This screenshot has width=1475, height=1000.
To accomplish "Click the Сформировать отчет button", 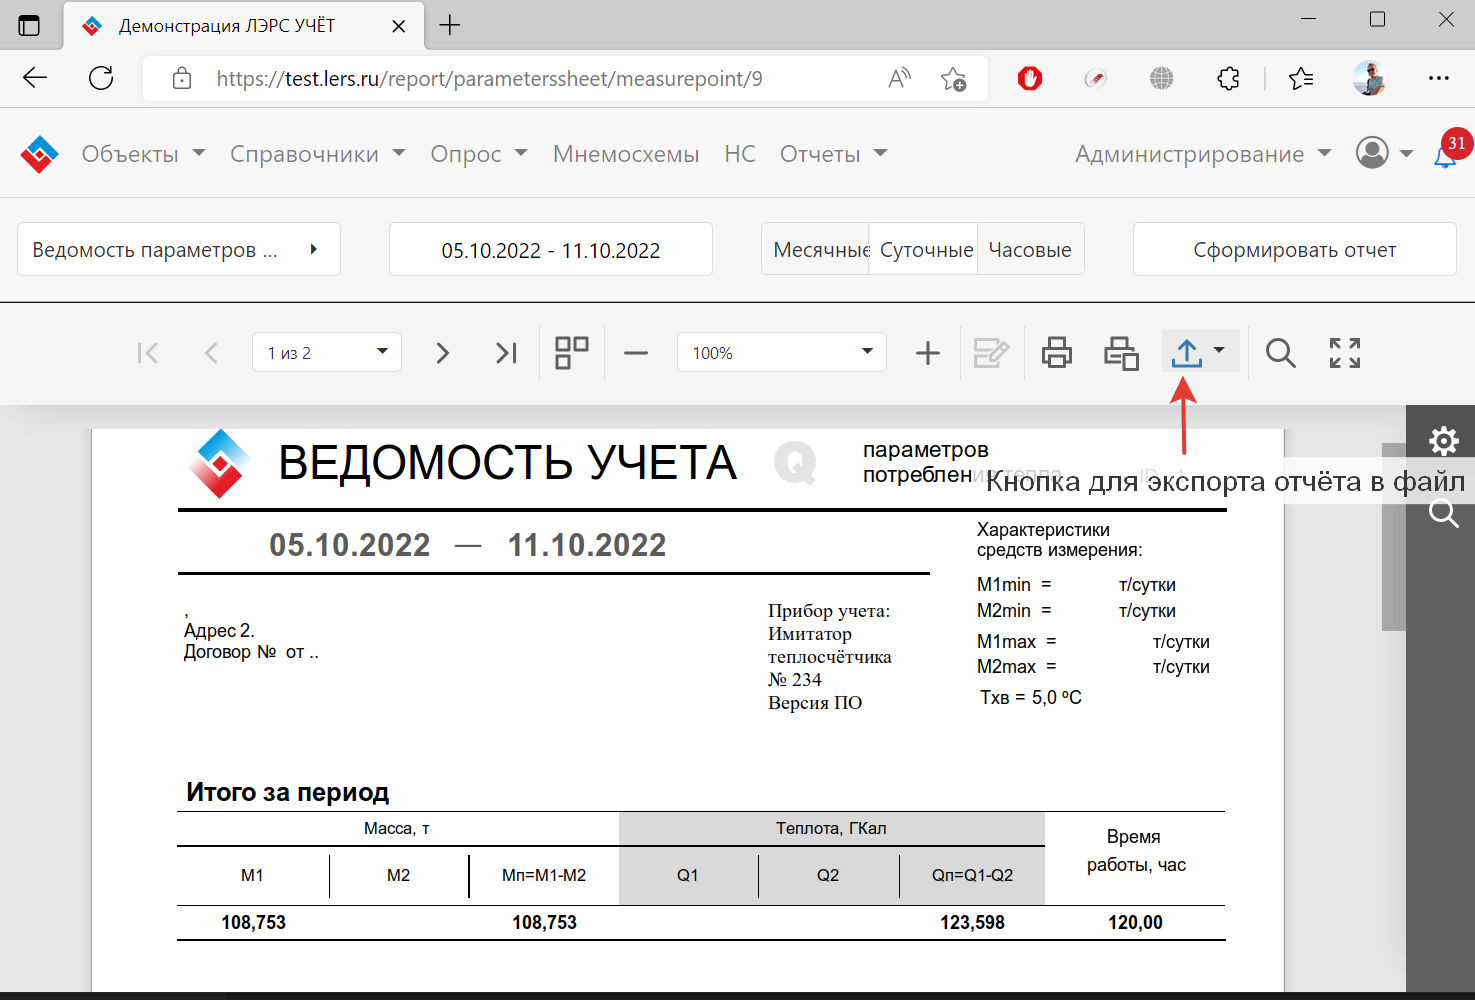I will coord(1294,250).
